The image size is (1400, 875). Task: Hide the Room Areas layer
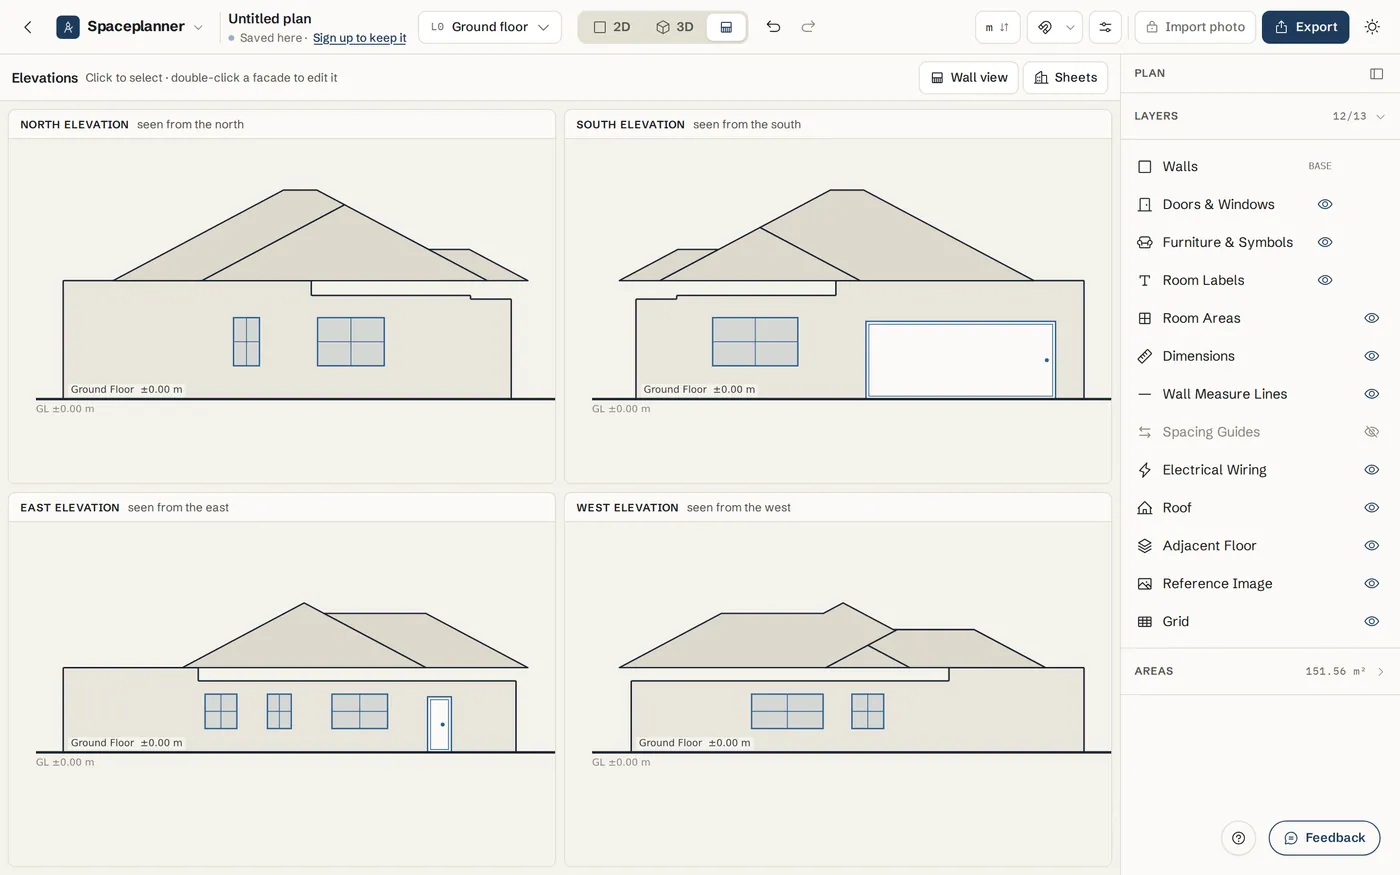(x=1372, y=318)
